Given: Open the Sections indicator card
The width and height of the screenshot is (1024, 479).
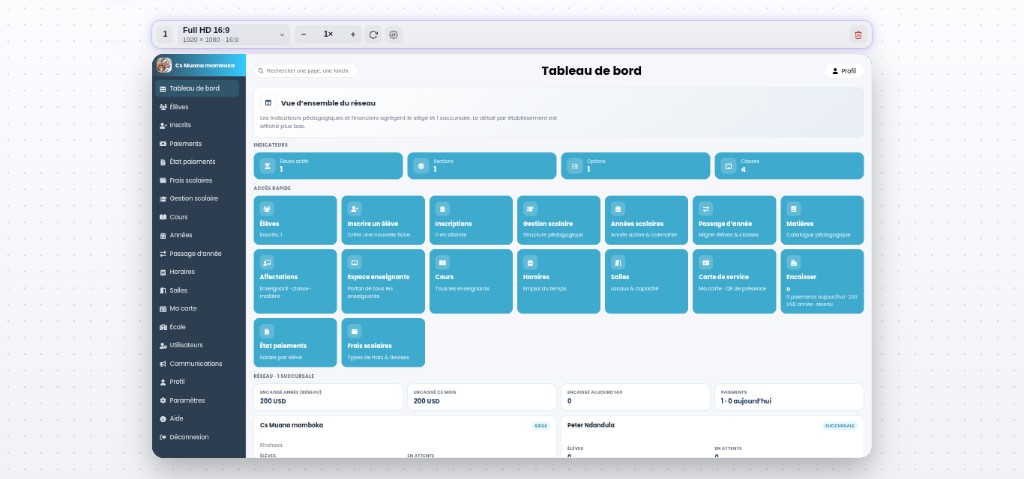Looking at the screenshot, I should 482,166.
